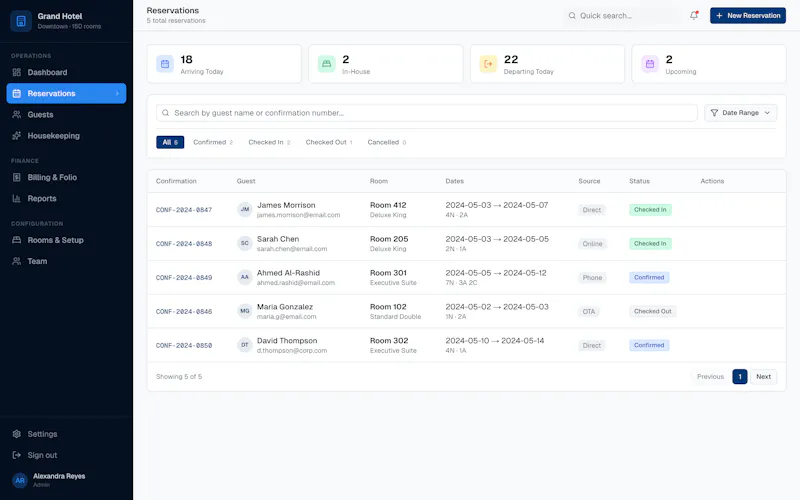Click the Housekeeping sparkle icon in sidebar
The height and width of the screenshot is (500, 800).
[17, 136]
